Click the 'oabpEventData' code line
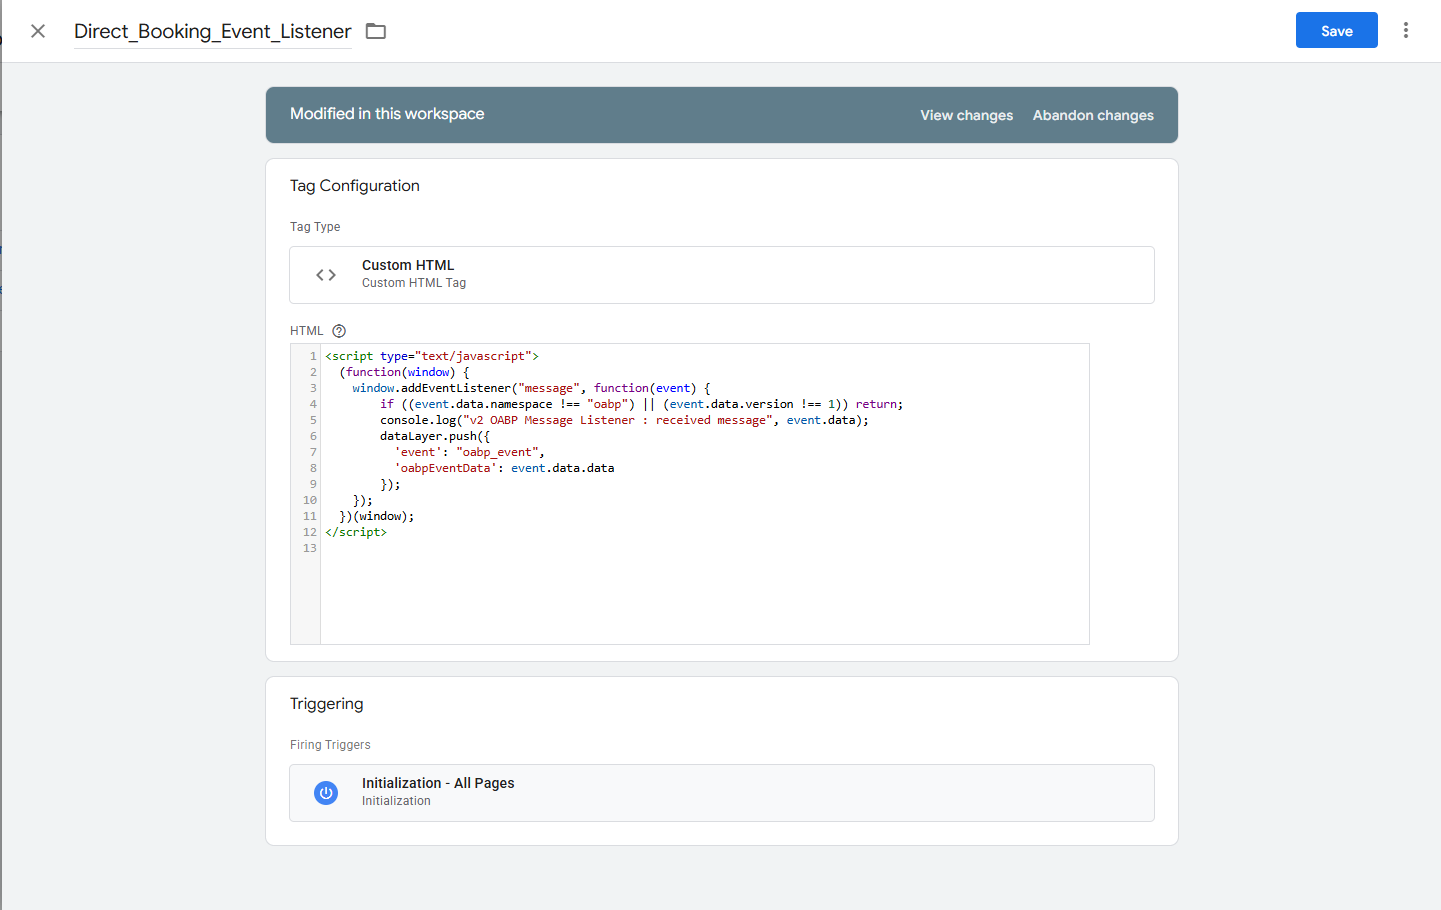The image size is (1441, 910). click(x=504, y=468)
